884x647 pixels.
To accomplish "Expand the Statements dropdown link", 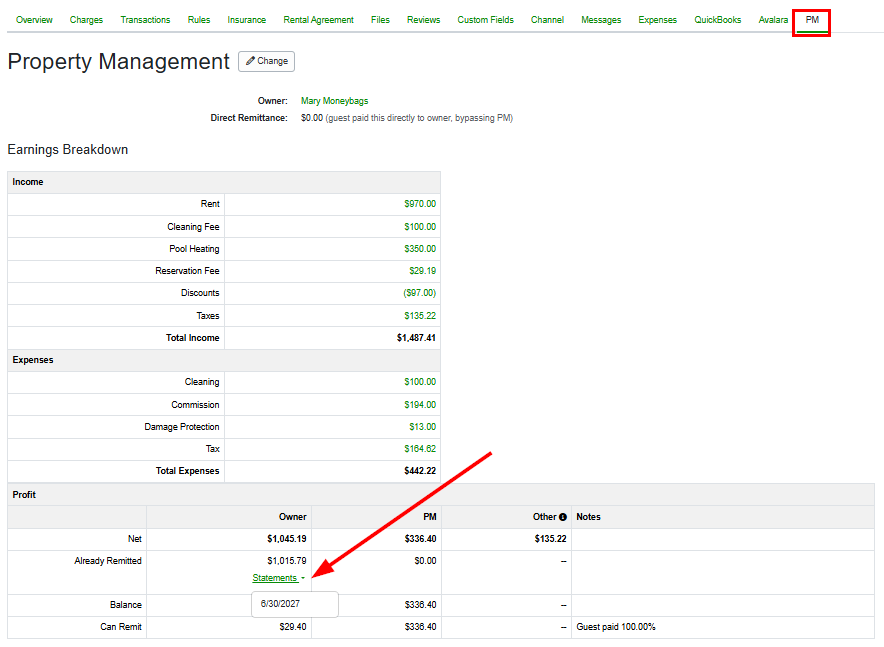I will tap(275, 578).
